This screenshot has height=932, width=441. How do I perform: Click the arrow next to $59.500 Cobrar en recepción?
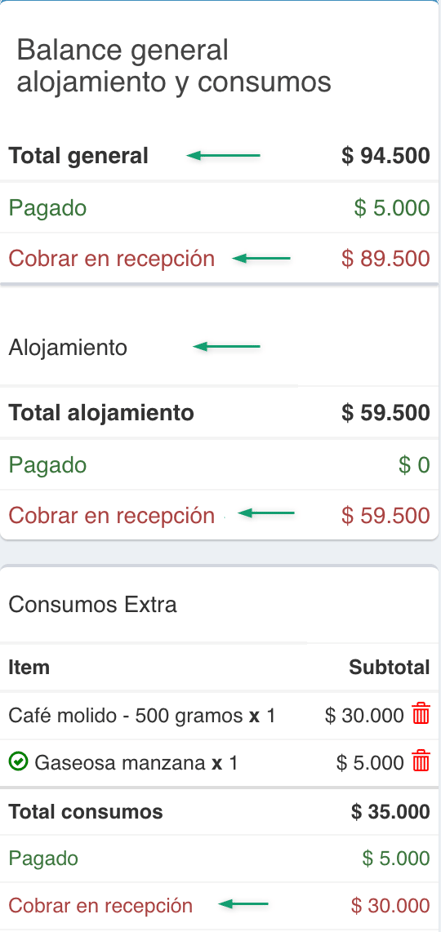pos(266,514)
